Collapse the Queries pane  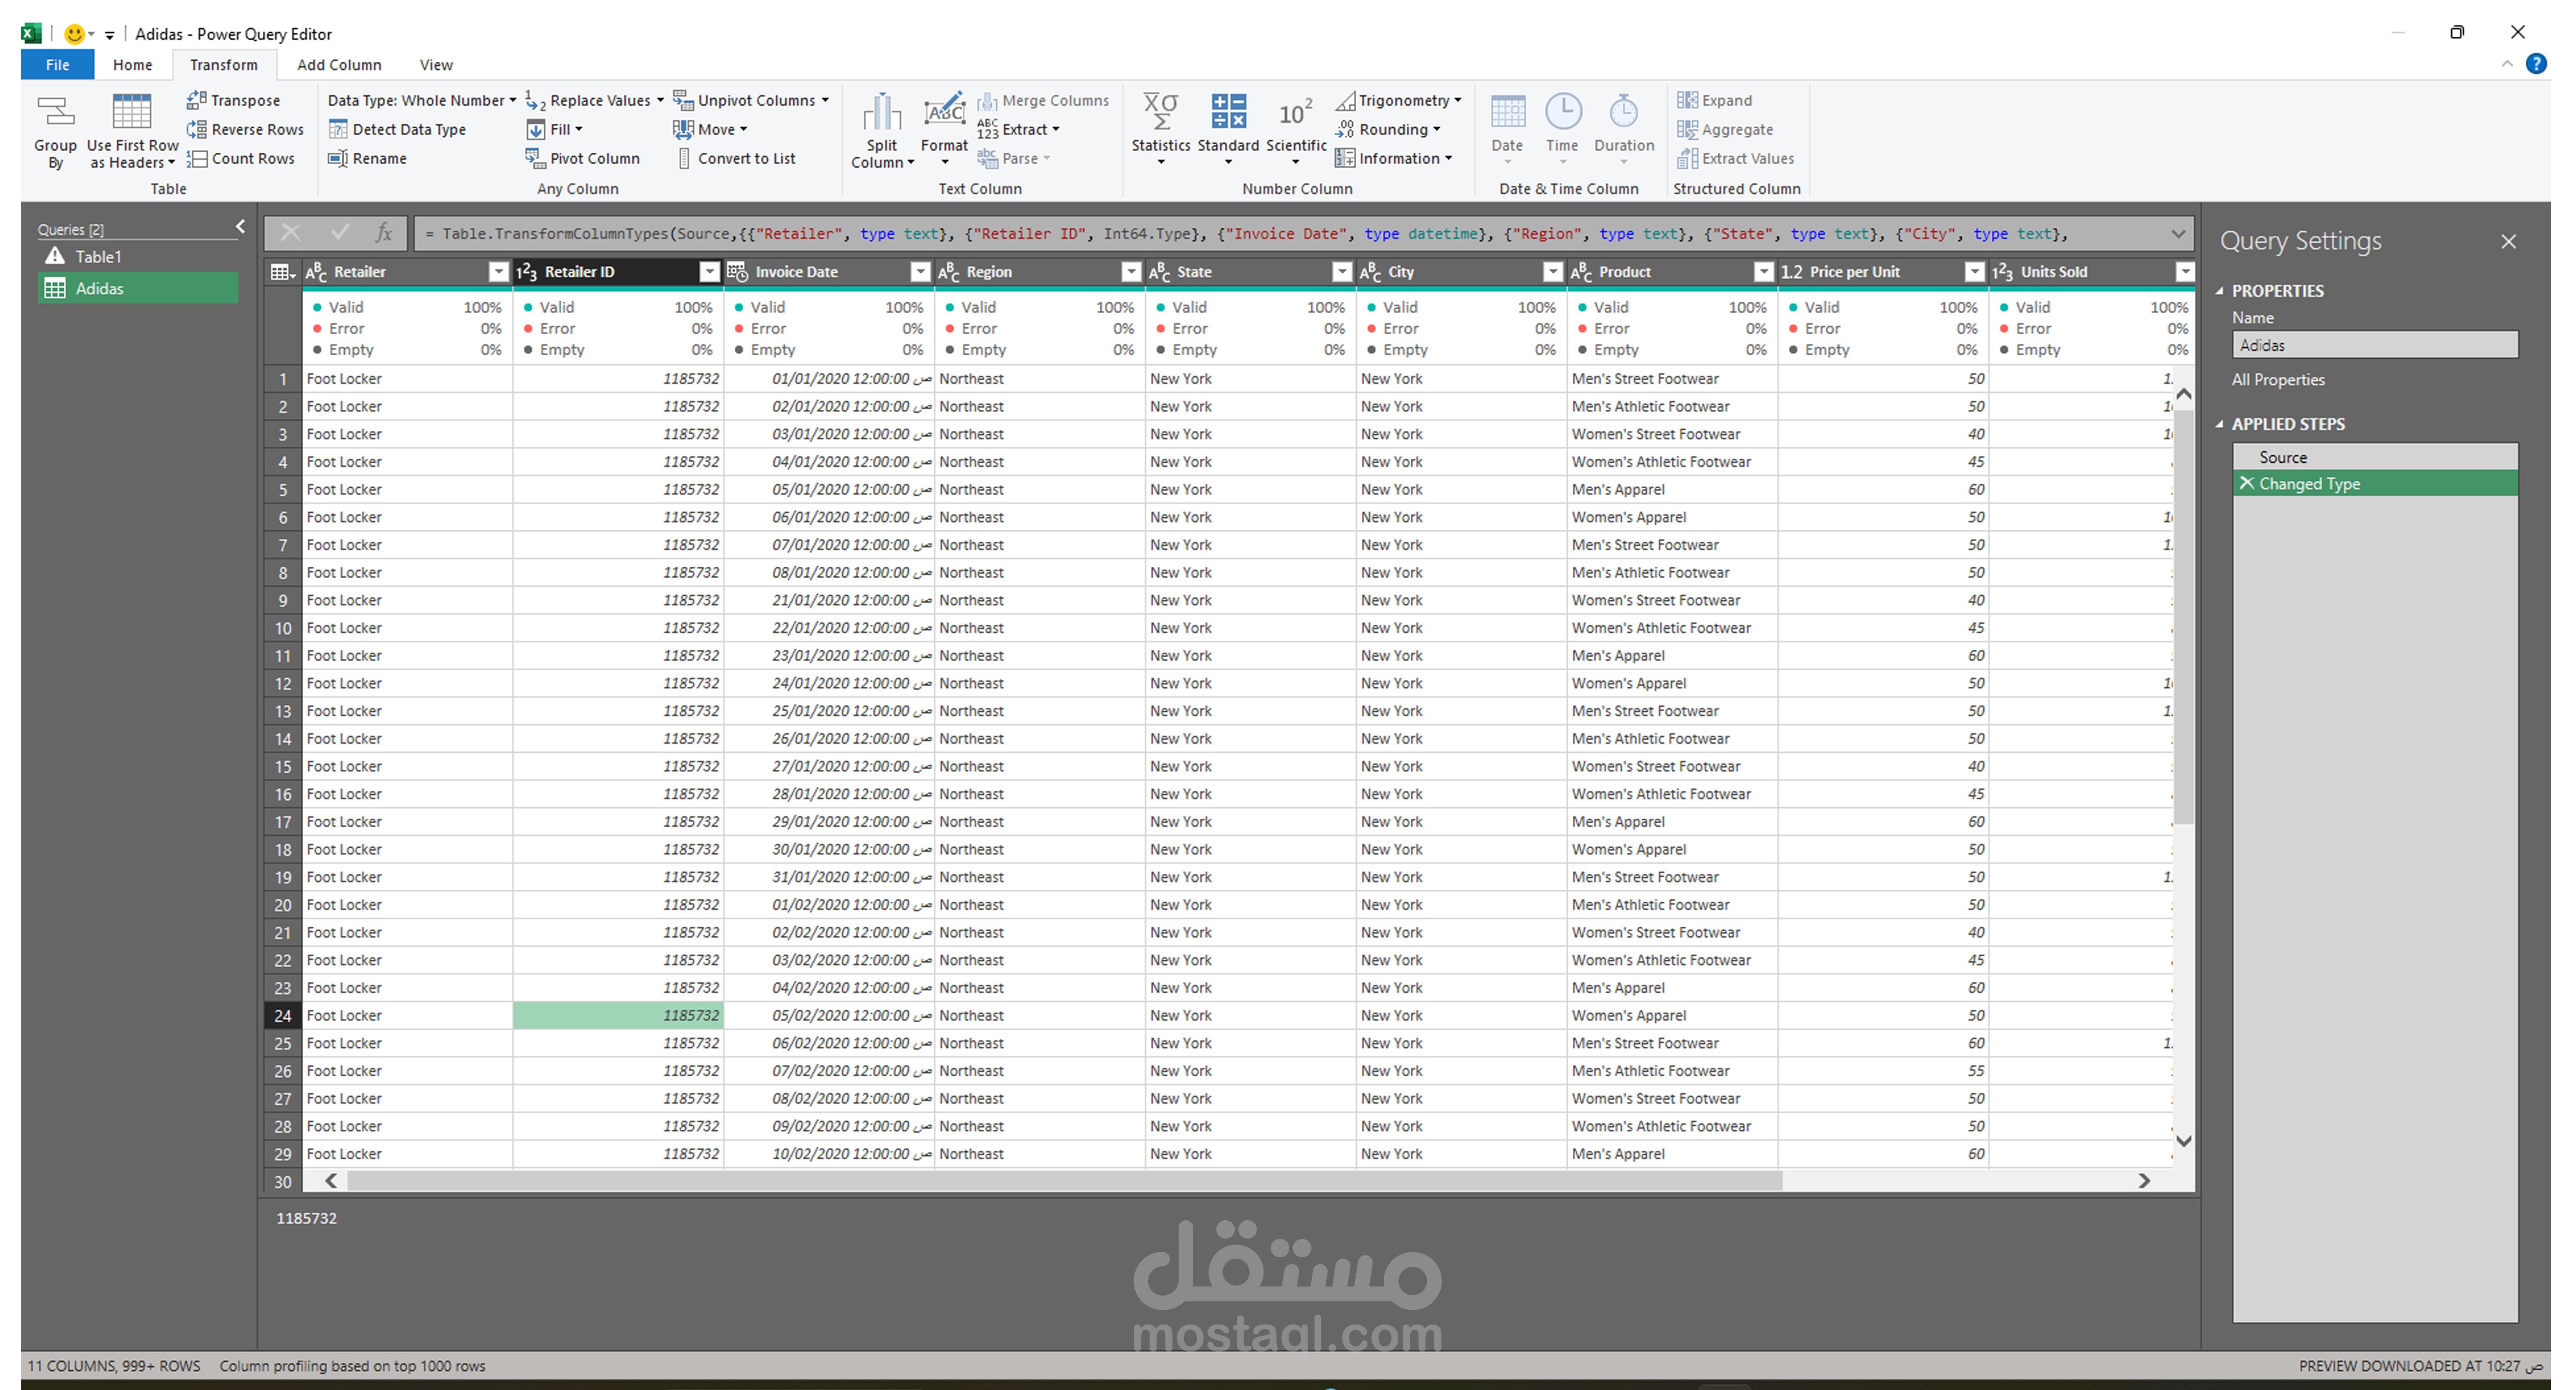point(240,227)
